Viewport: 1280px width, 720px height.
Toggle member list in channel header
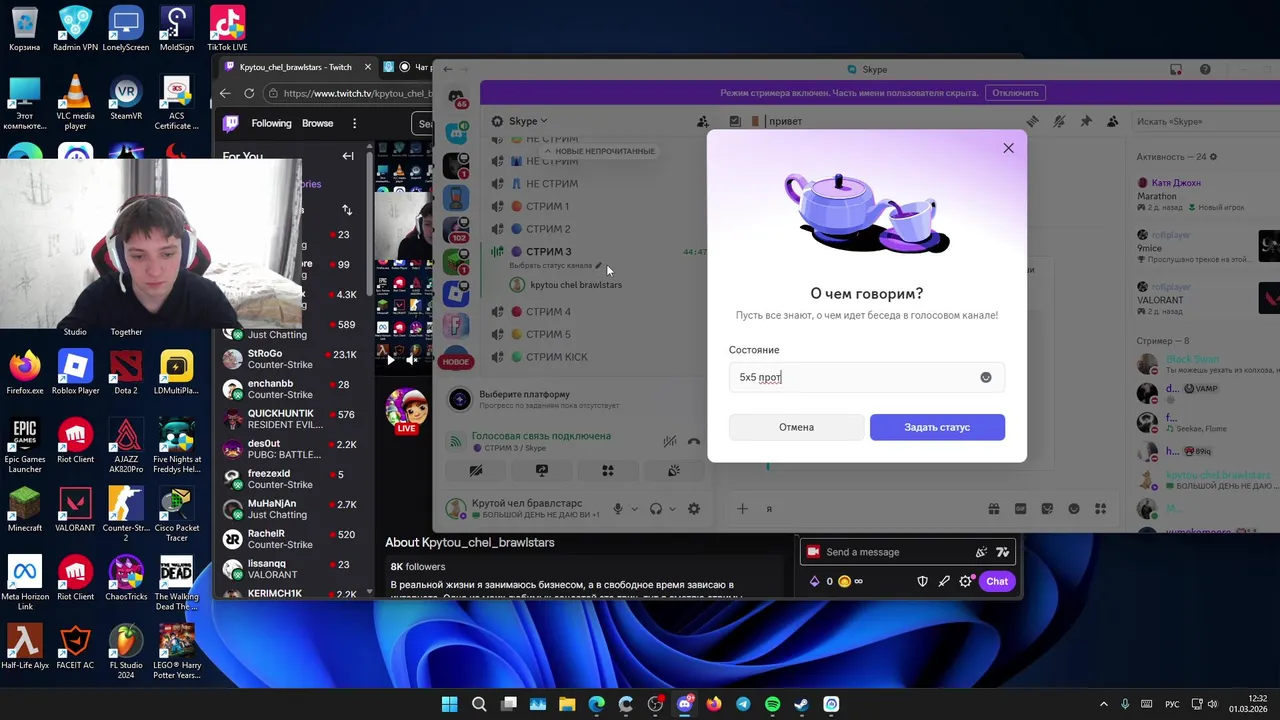click(1112, 121)
